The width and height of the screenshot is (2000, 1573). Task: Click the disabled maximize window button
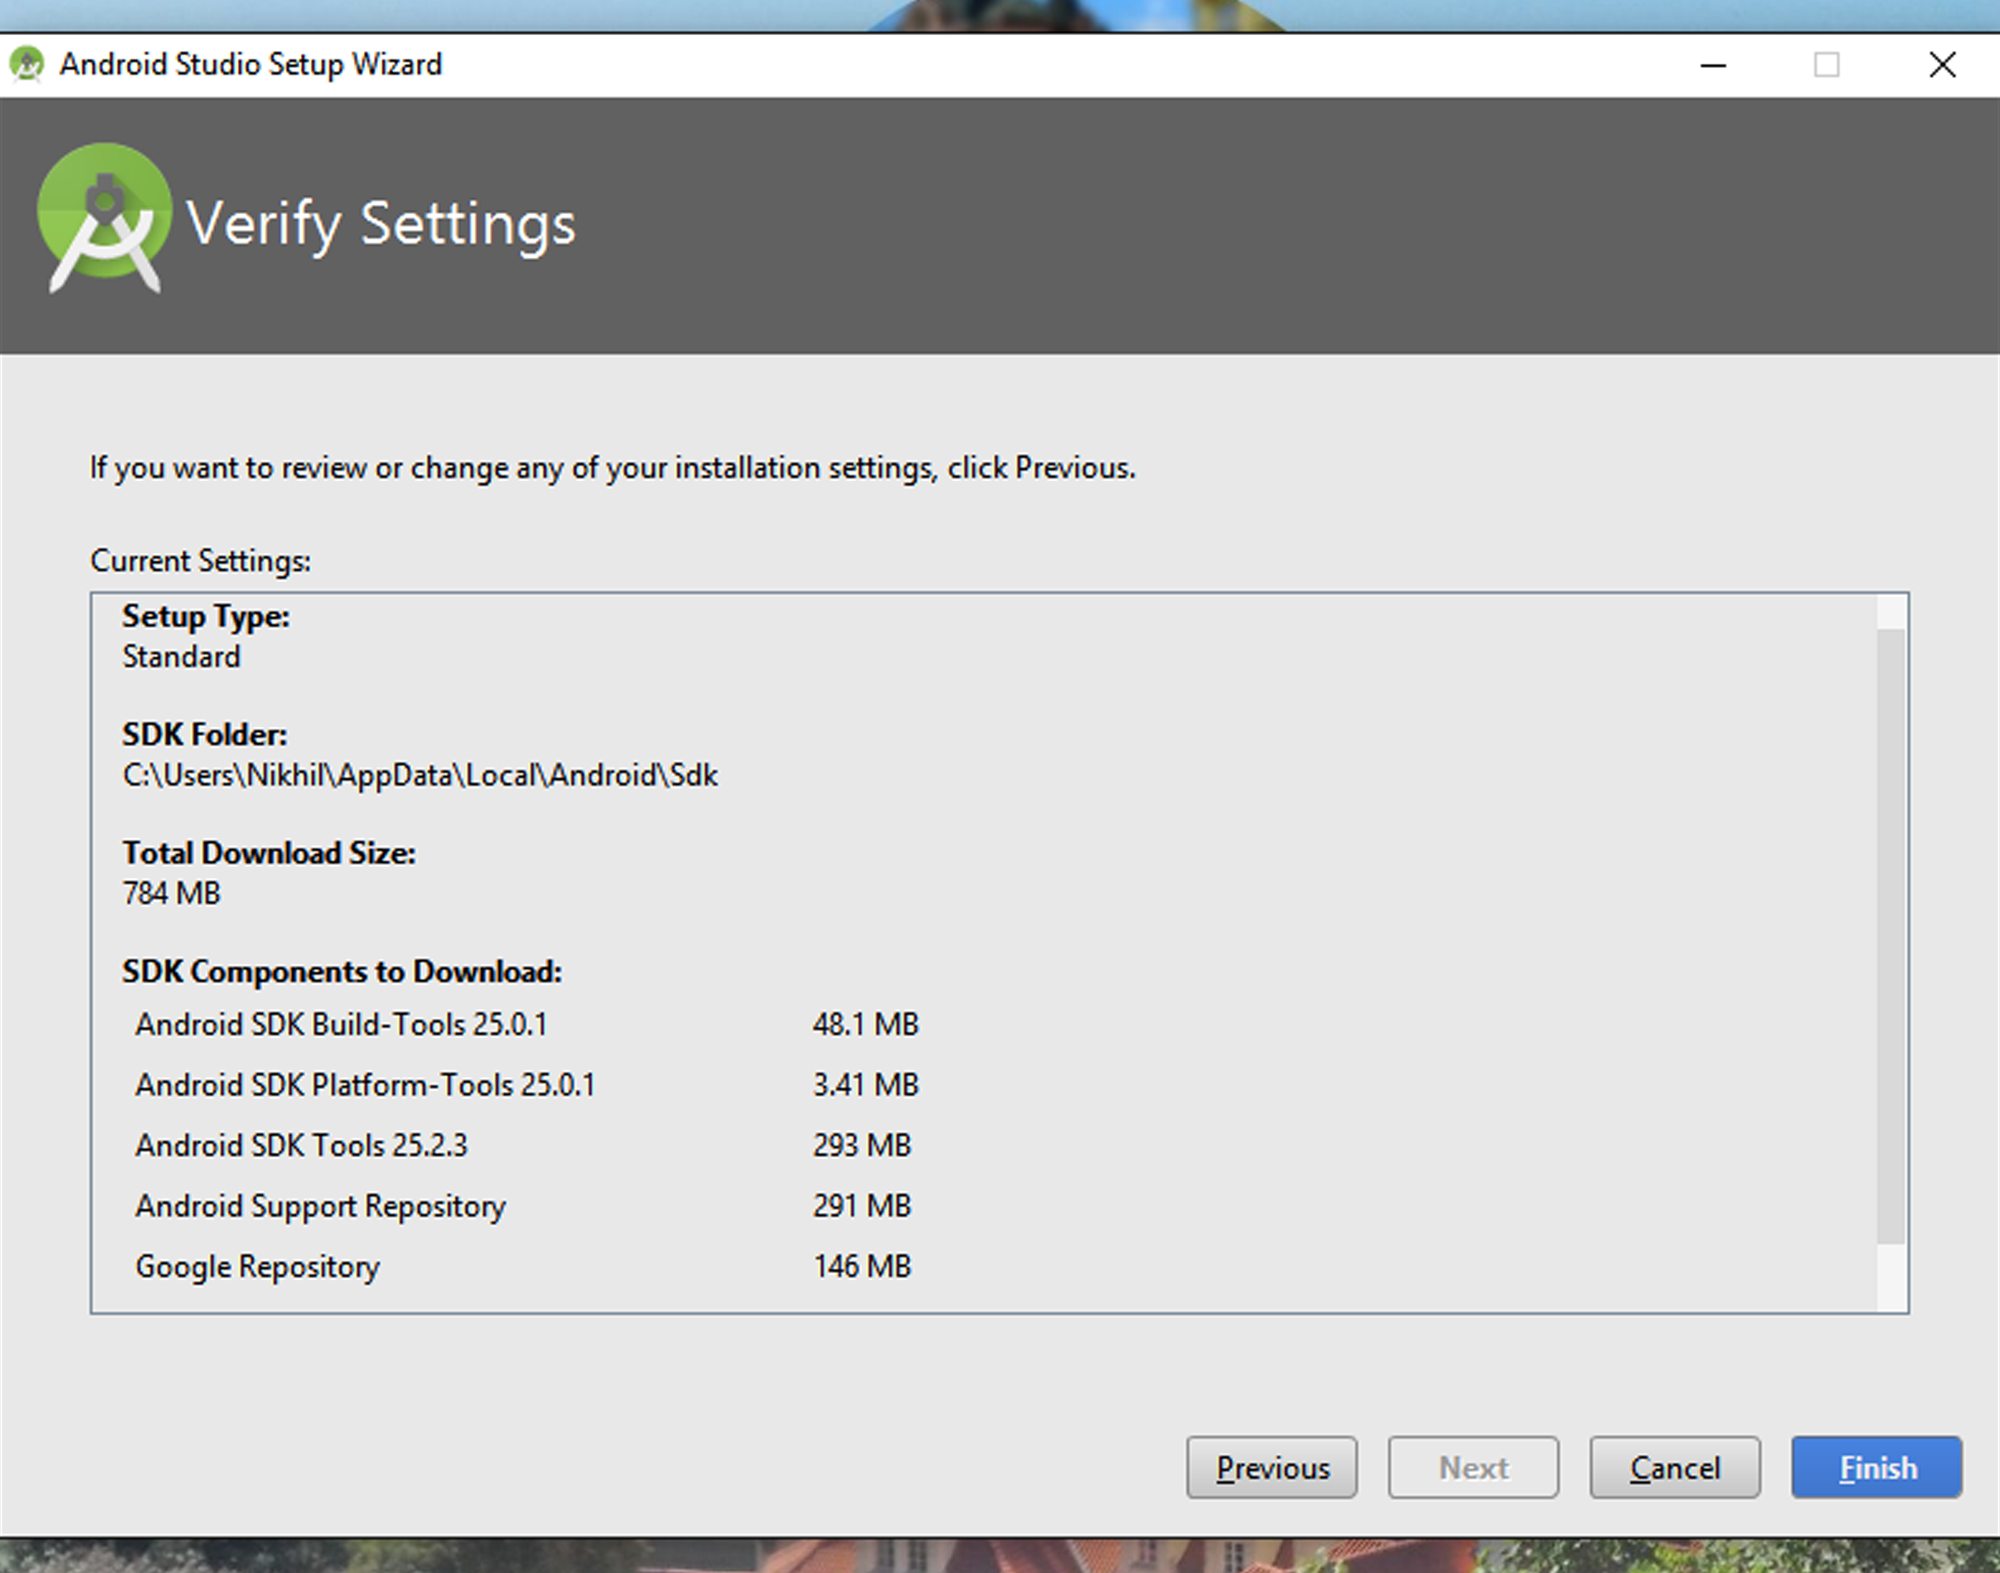click(x=1826, y=65)
